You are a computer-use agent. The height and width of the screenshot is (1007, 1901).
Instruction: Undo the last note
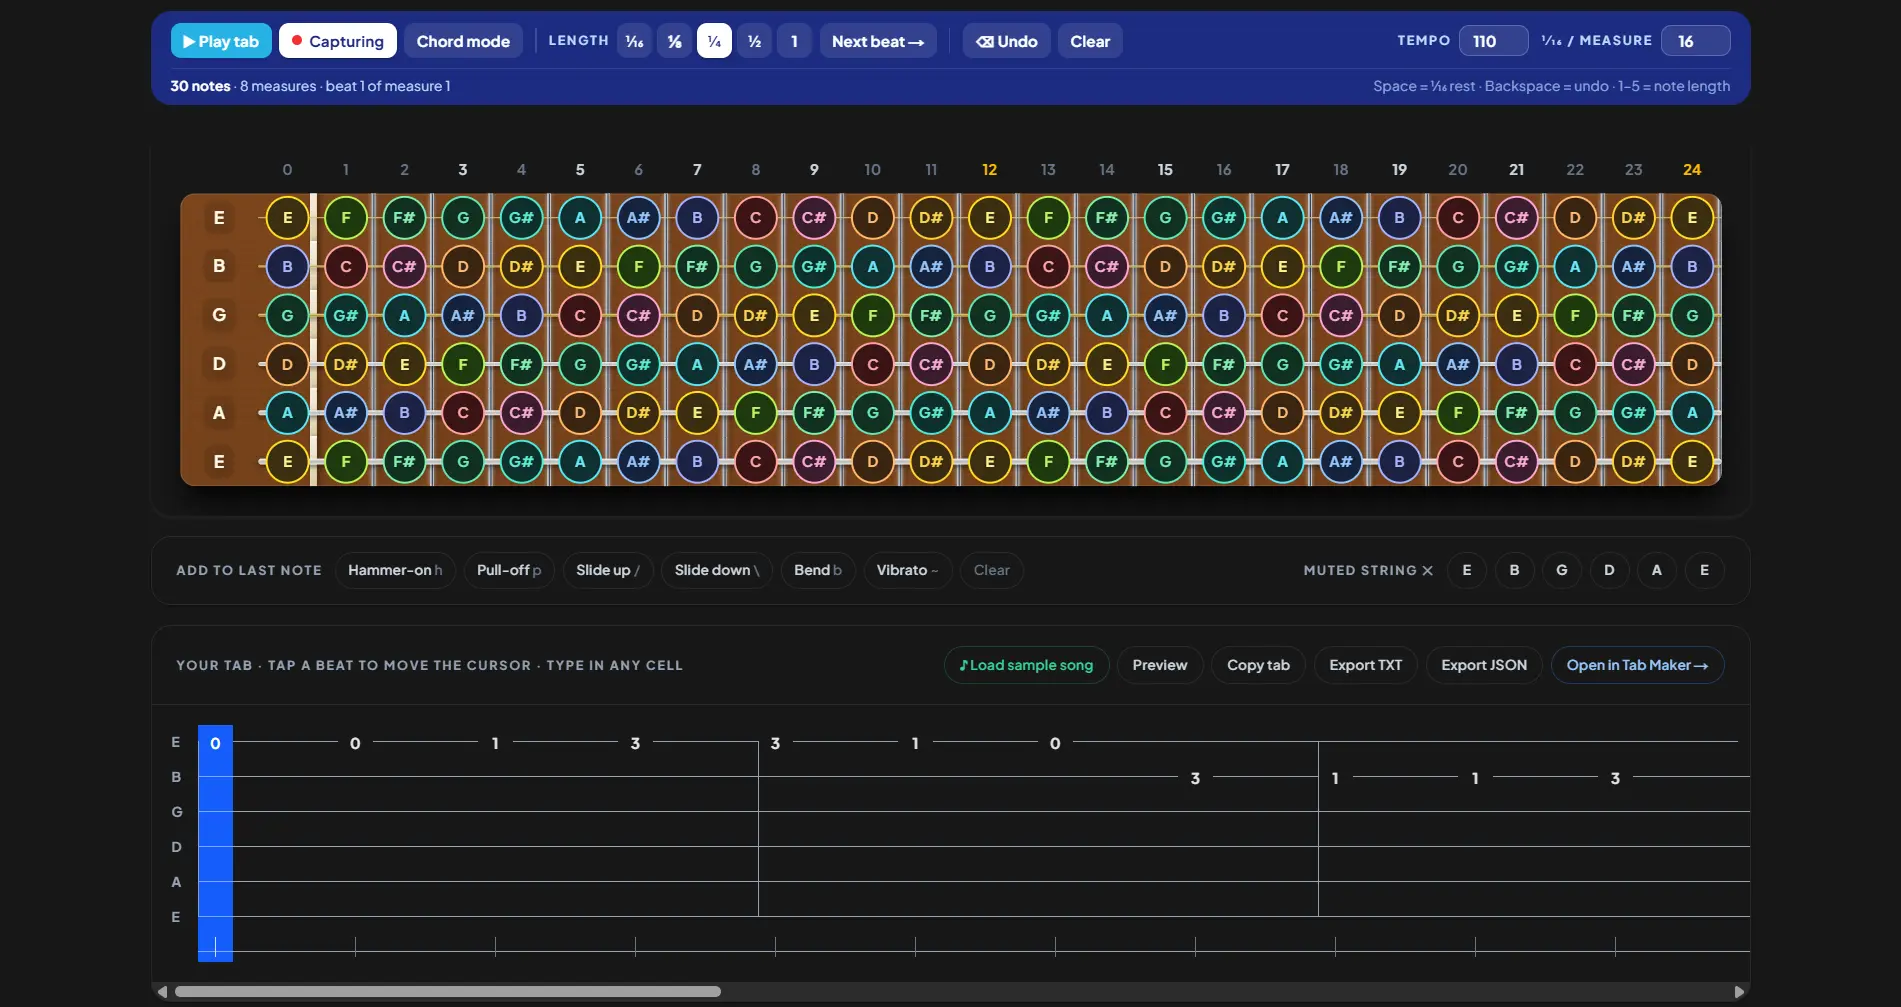click(1006, 41)
